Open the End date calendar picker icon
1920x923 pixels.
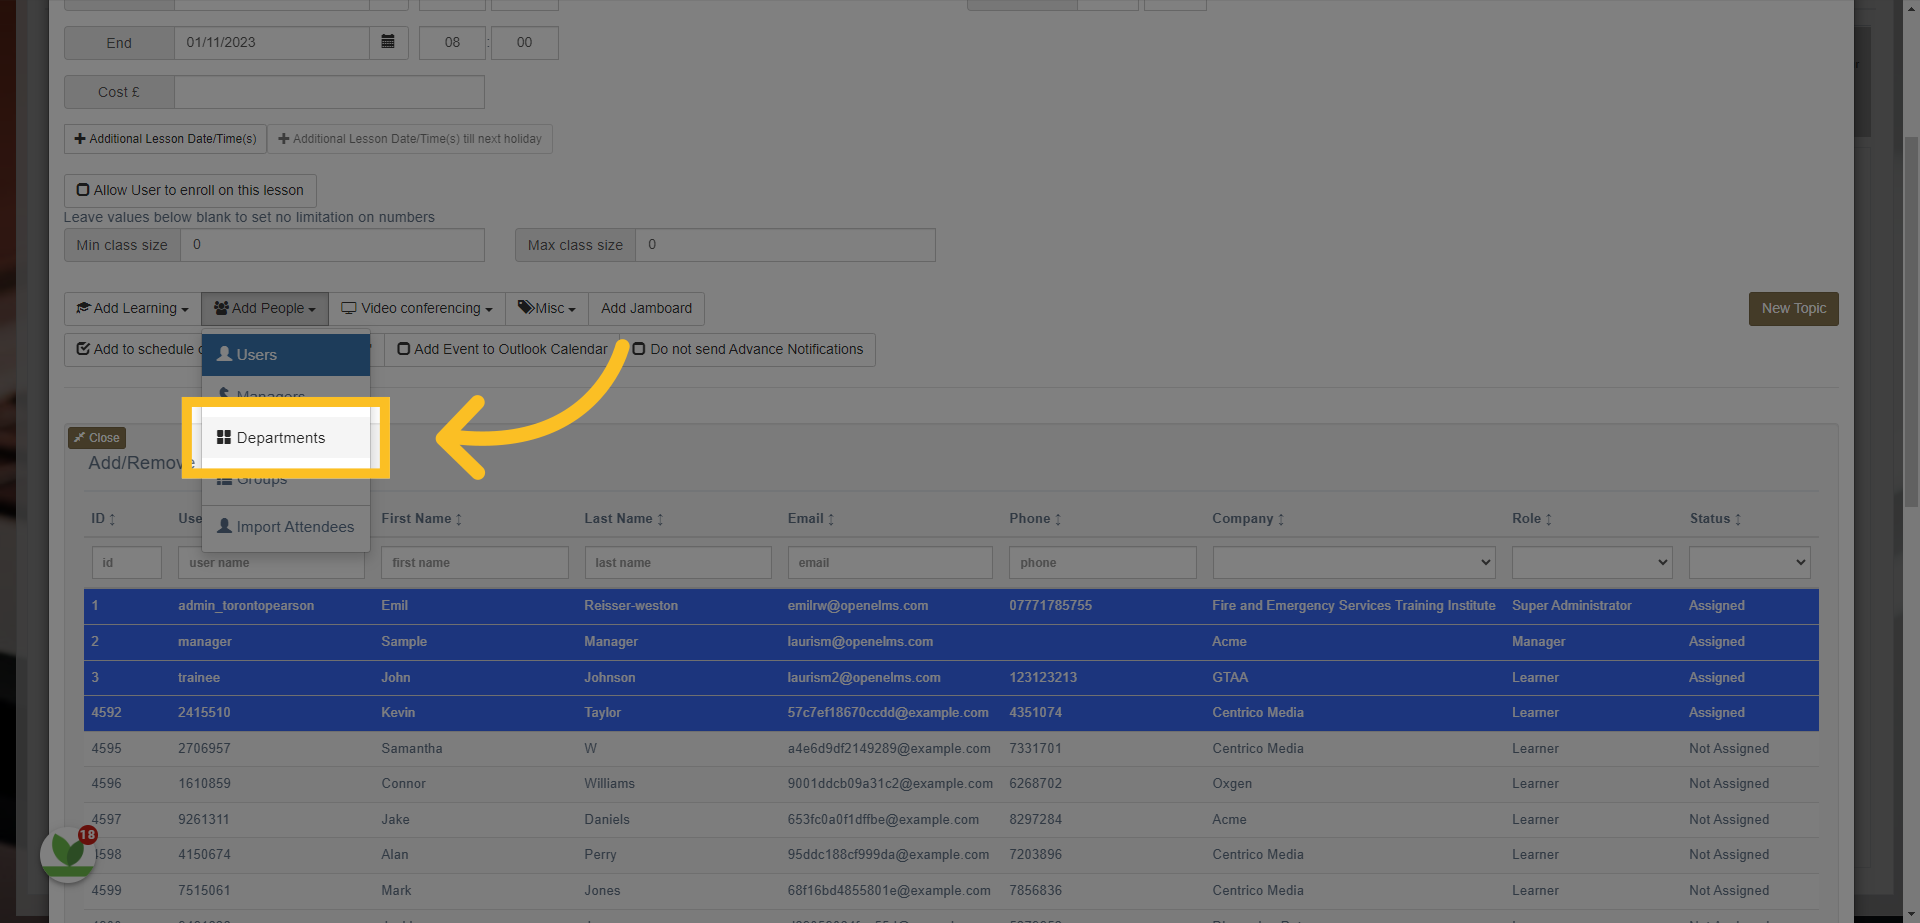[388, 42]
